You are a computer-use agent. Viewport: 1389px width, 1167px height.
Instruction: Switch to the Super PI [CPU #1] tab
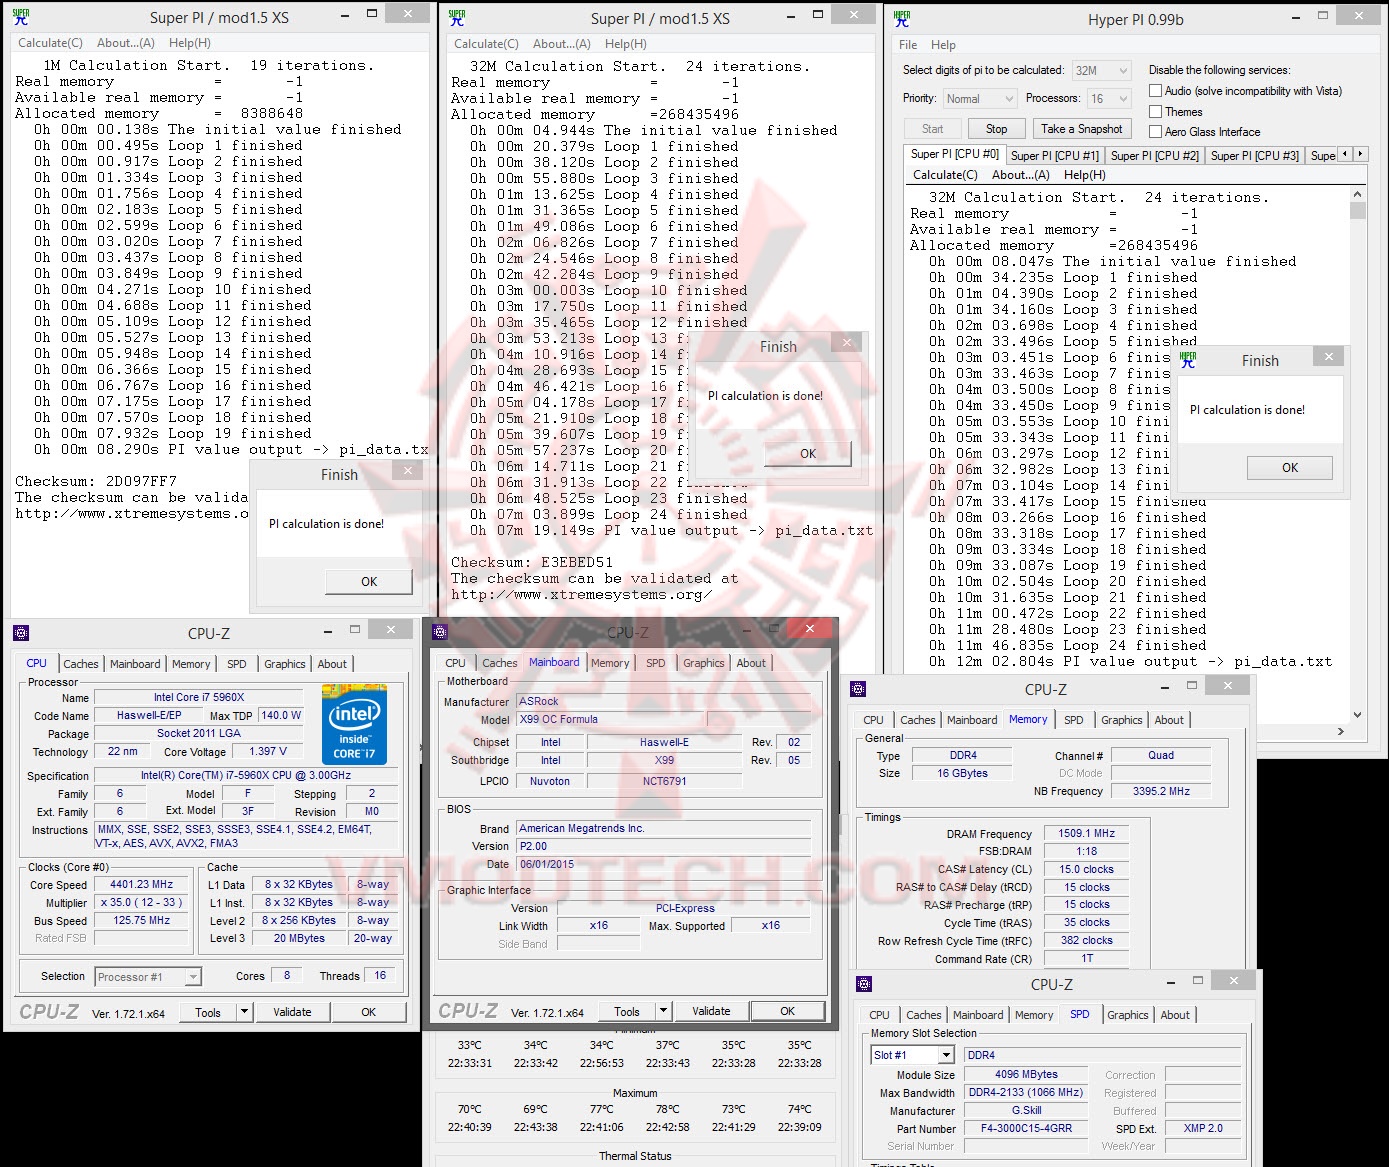1054,155
